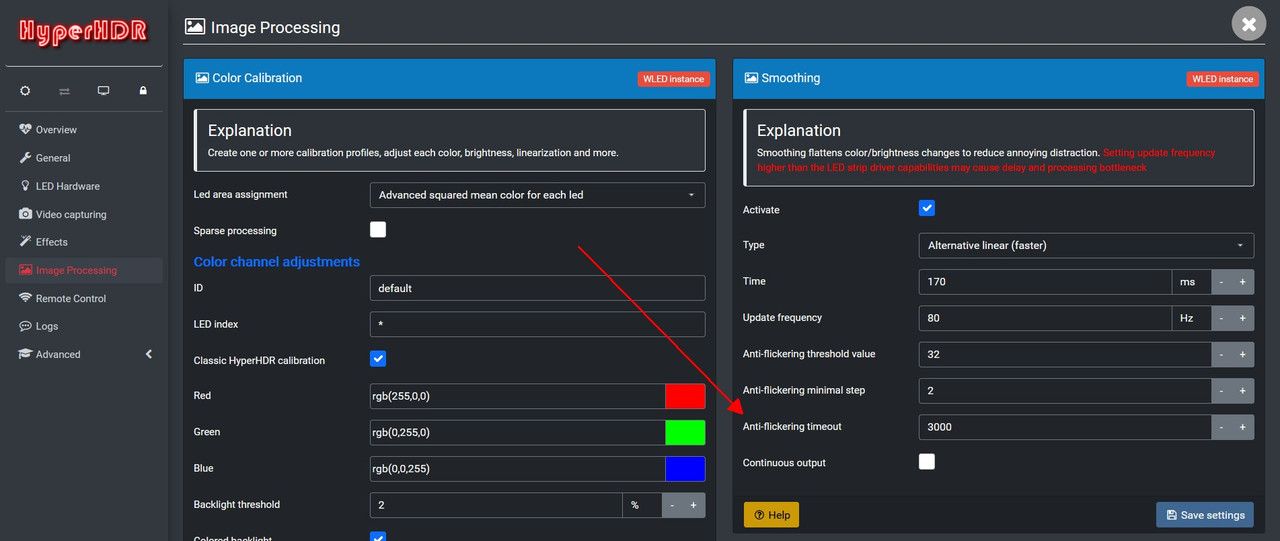Viewport: 1280px width, 541px height.
Task: Increase smoothing Time with plus button
Action: coord(1243,282)
